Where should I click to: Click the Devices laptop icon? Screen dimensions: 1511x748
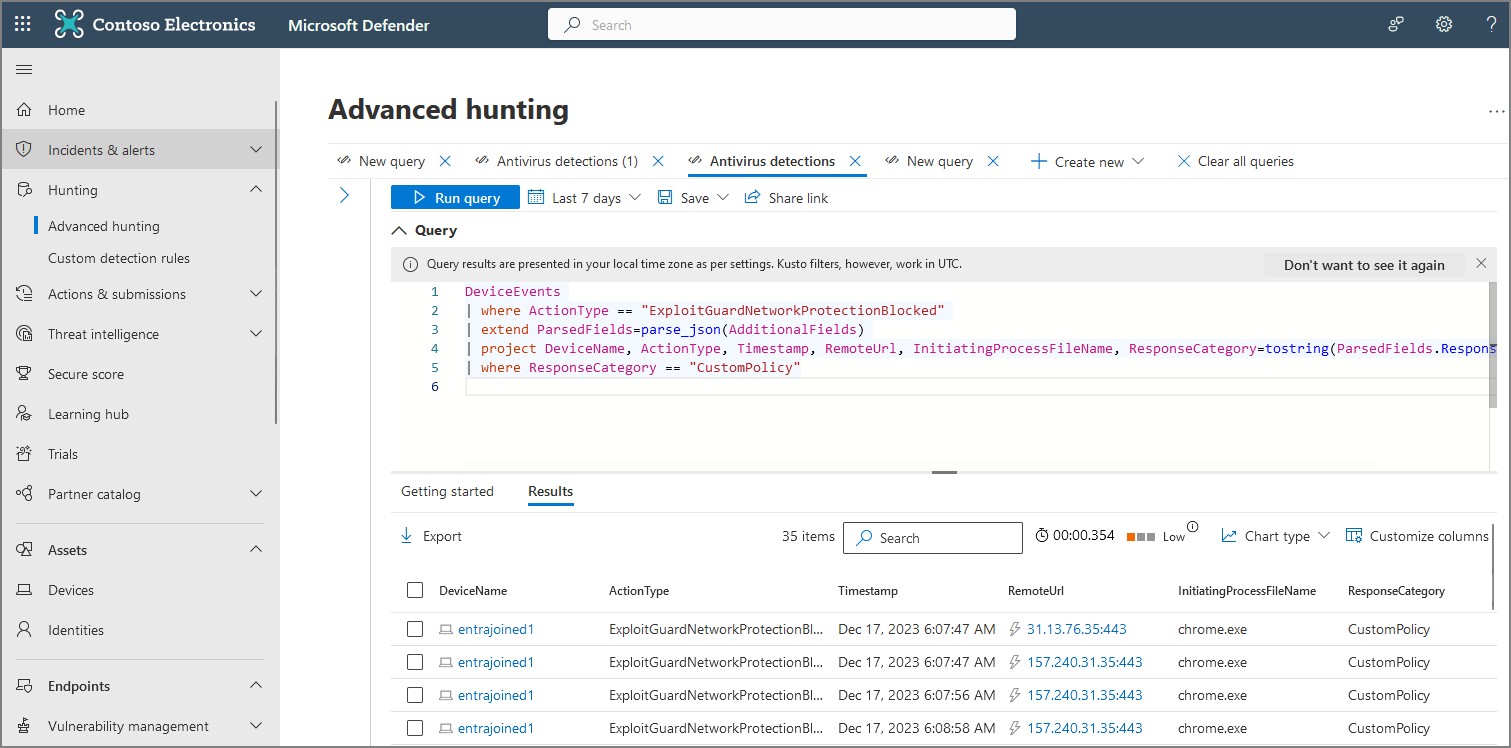tap(25, 590)
